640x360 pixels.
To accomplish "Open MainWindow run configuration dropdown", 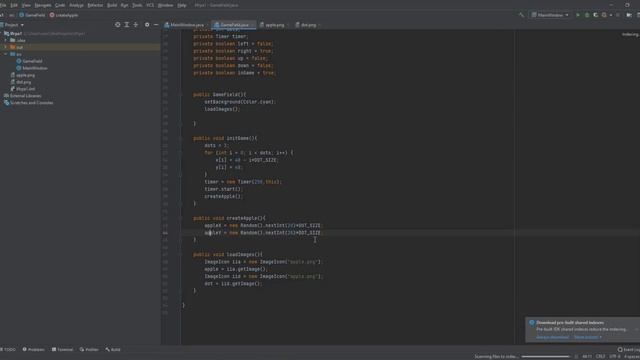I will pyautogui.click(x=550, y=15).
